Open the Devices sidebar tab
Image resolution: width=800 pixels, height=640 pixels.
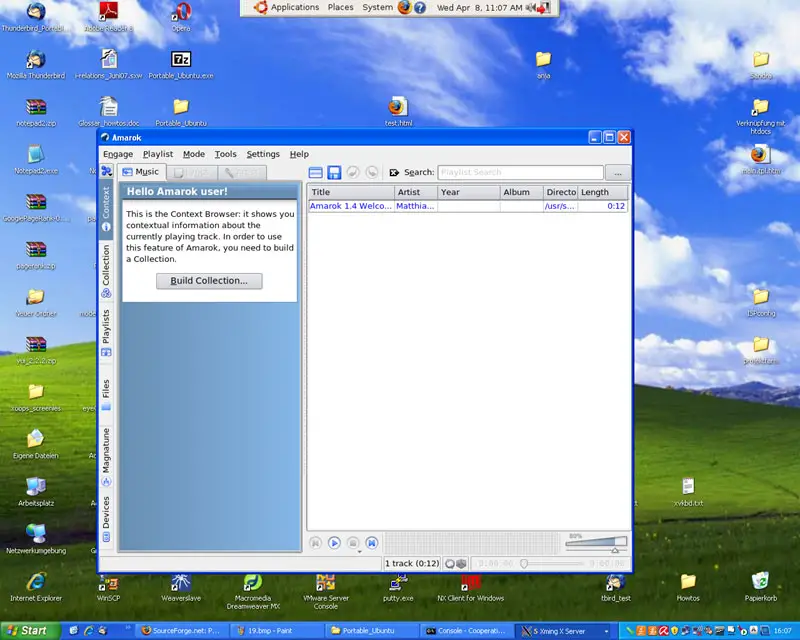point(106,519)
